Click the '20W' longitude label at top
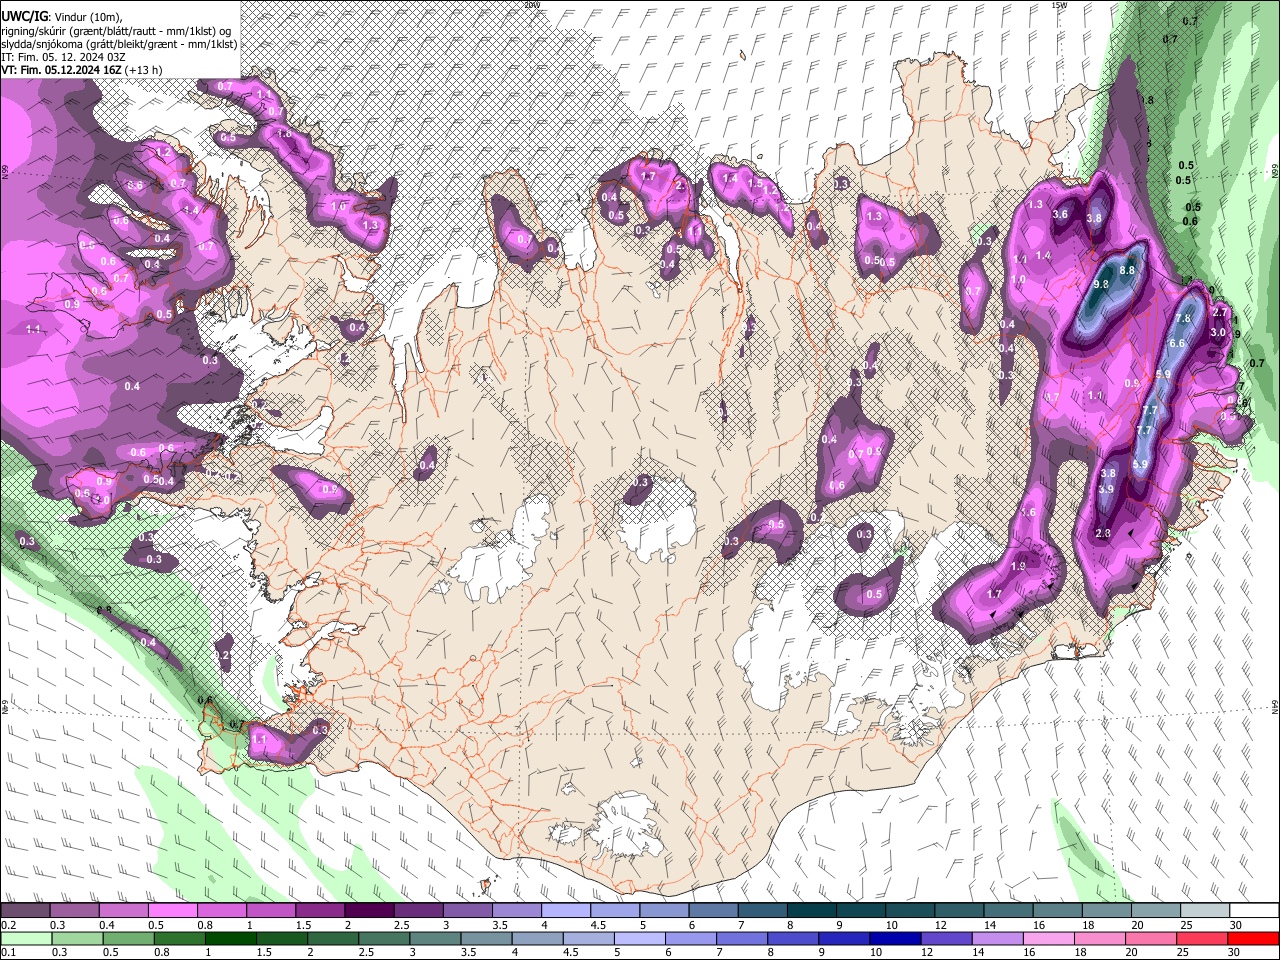1280x960 pixels. click(532, 4)
